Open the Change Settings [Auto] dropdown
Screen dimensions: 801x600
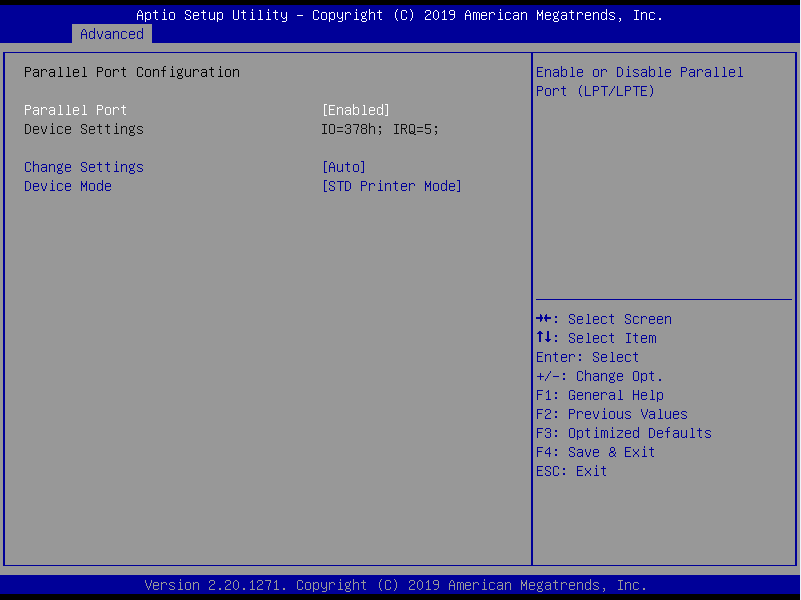(343, 167)
